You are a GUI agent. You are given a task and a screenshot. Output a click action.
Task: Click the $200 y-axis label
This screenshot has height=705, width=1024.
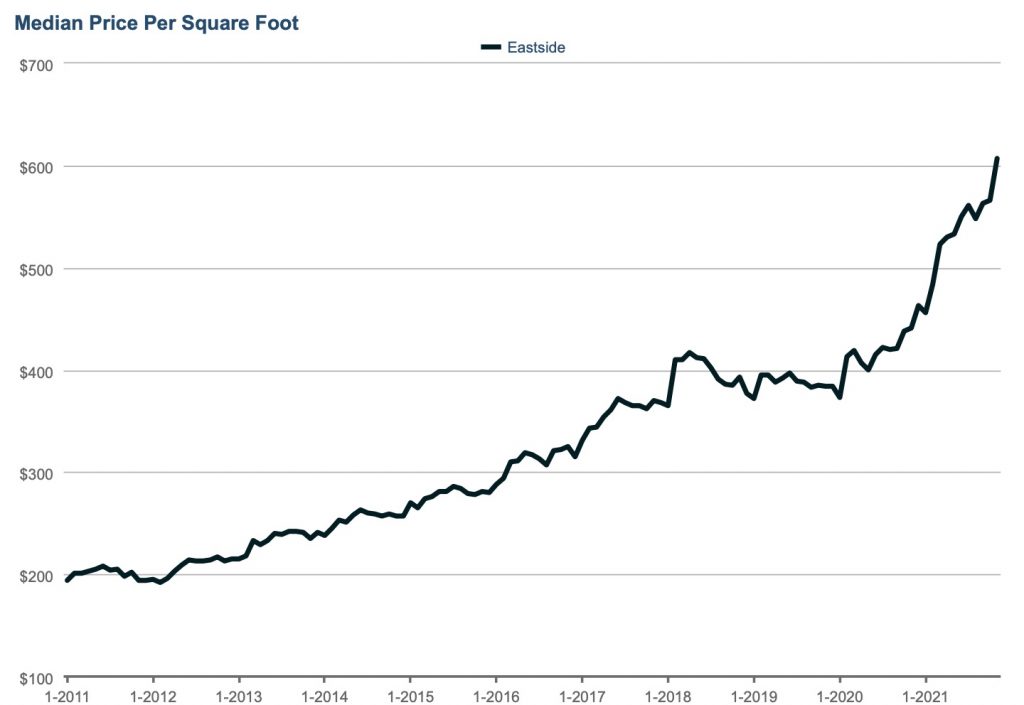click(x=35, y=576)
